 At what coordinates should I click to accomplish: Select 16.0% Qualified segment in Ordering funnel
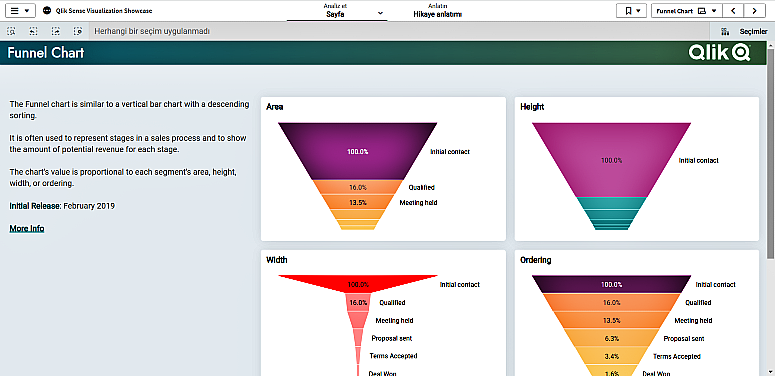pos(611,302)
